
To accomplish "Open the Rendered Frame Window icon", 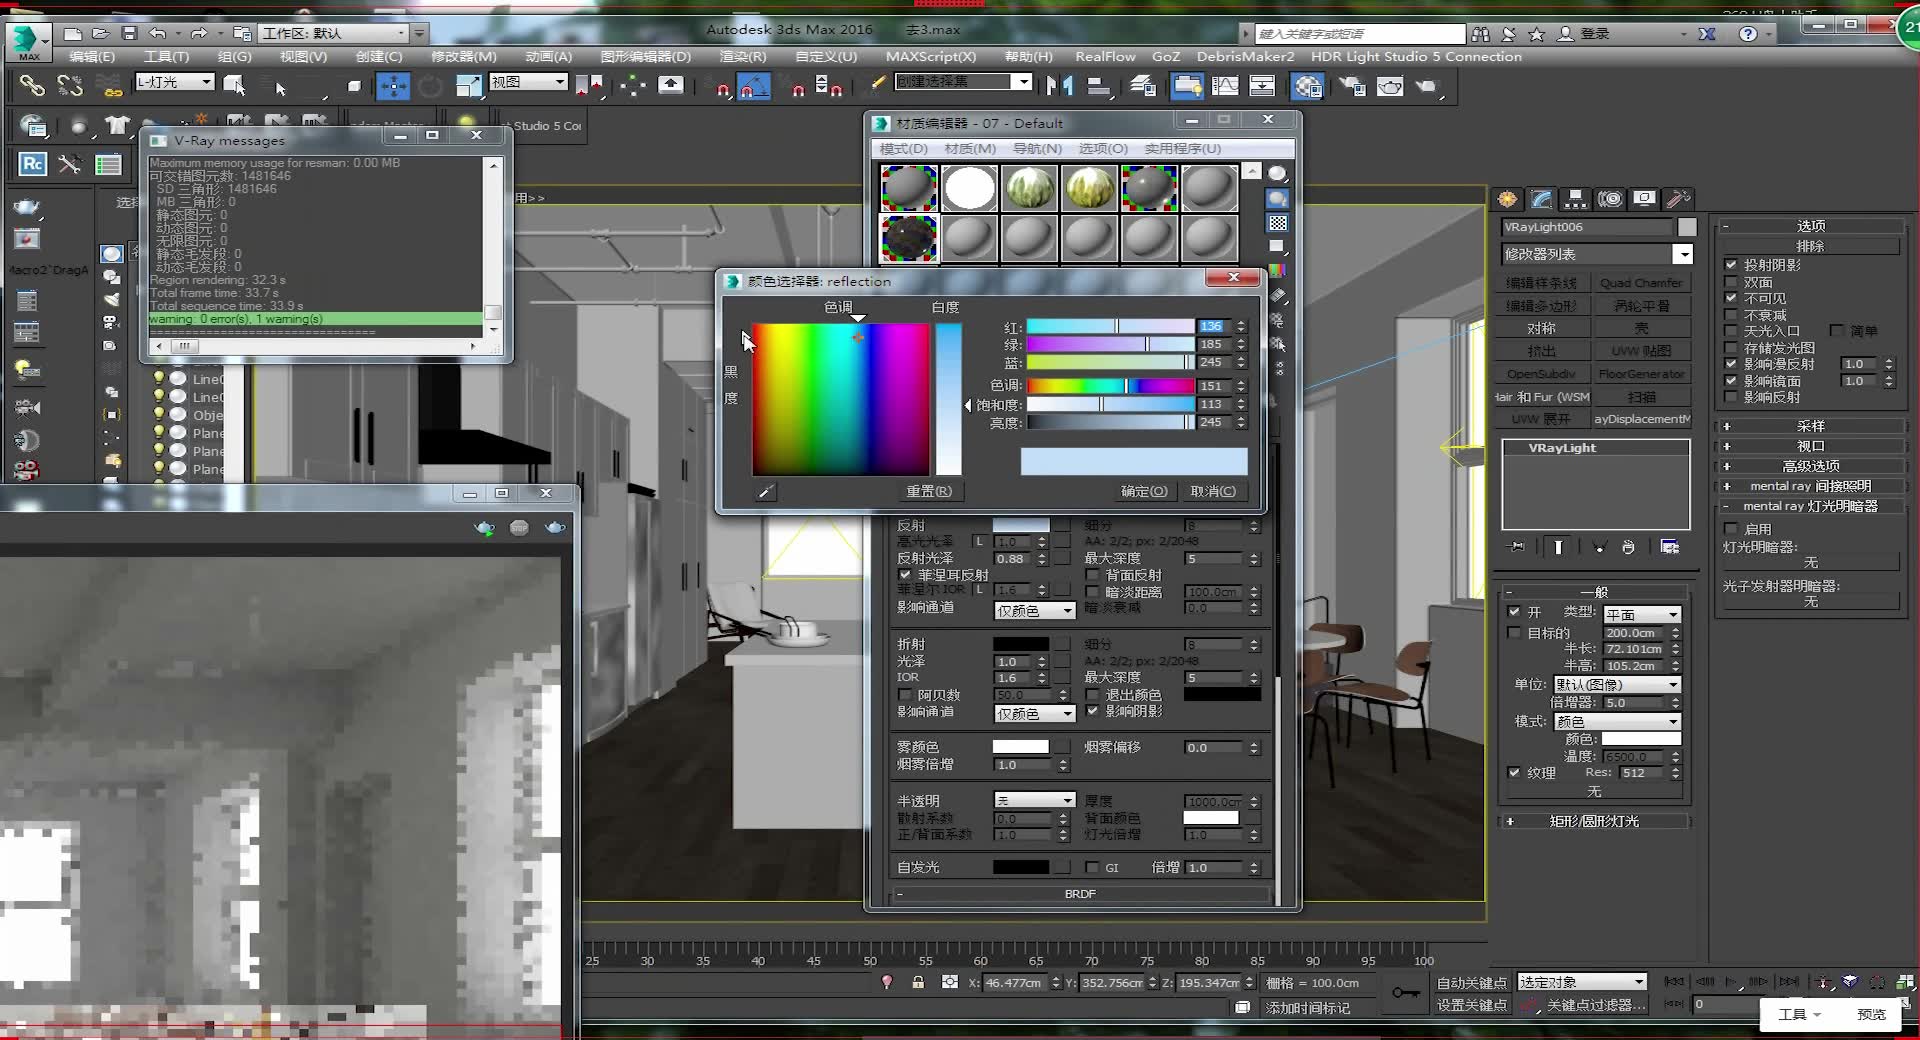I will click(x=1390, y=86).
